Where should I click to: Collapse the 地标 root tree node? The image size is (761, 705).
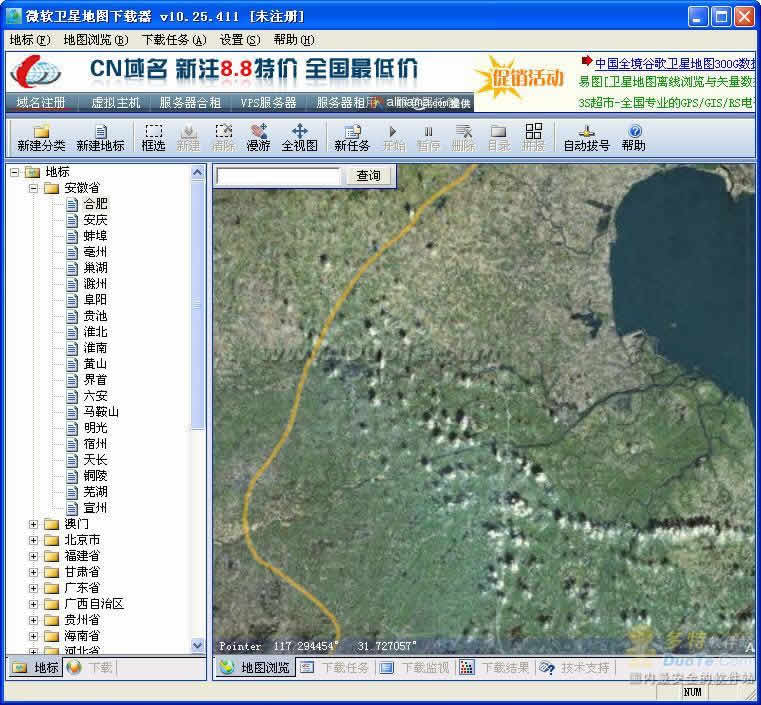[15, 172]
